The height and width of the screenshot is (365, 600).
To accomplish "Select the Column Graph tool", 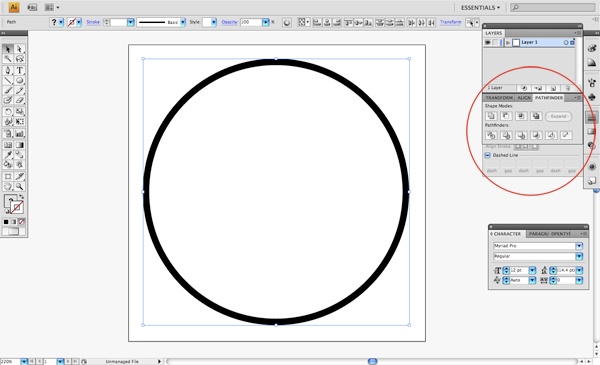I will [20, 134].
